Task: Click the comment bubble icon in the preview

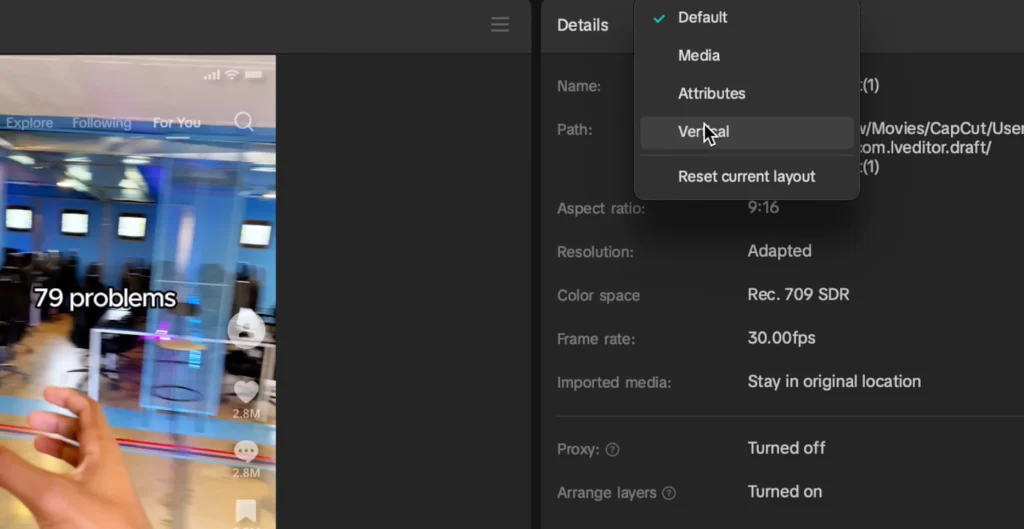Action: point(246,451)
